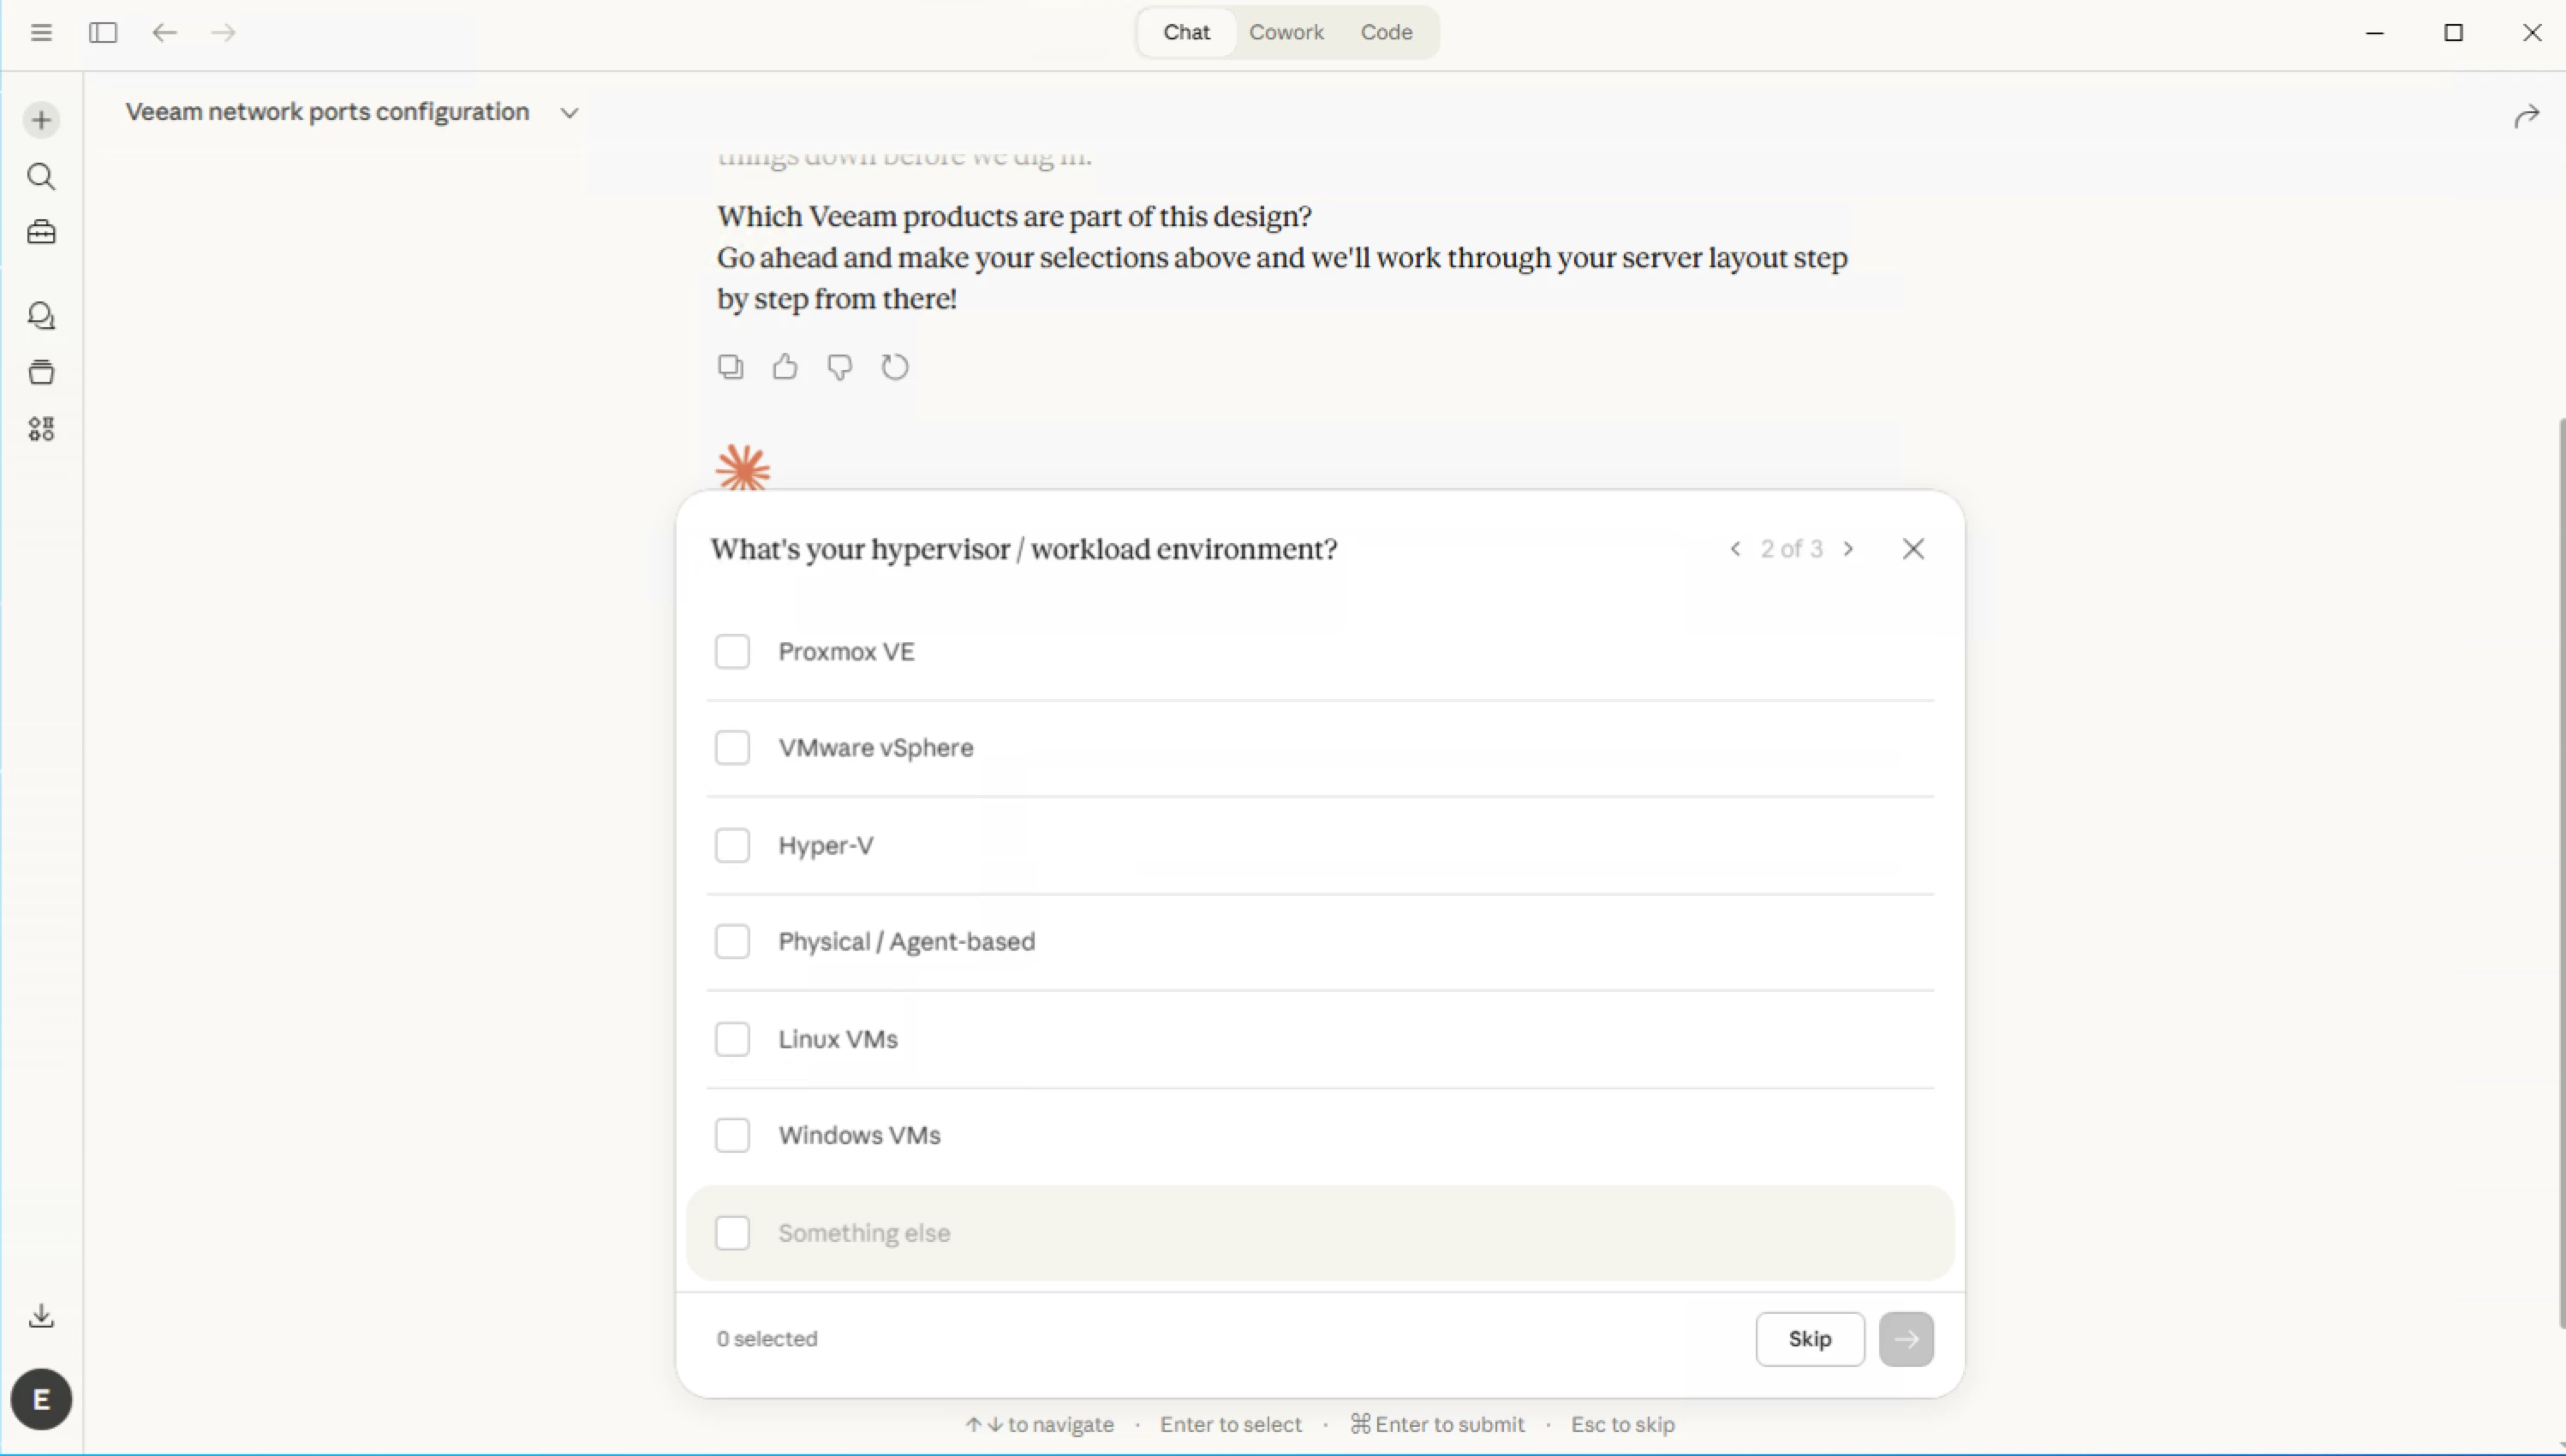
Task: Share conversation using top-right arrow icon
Action: (2526, 117)
